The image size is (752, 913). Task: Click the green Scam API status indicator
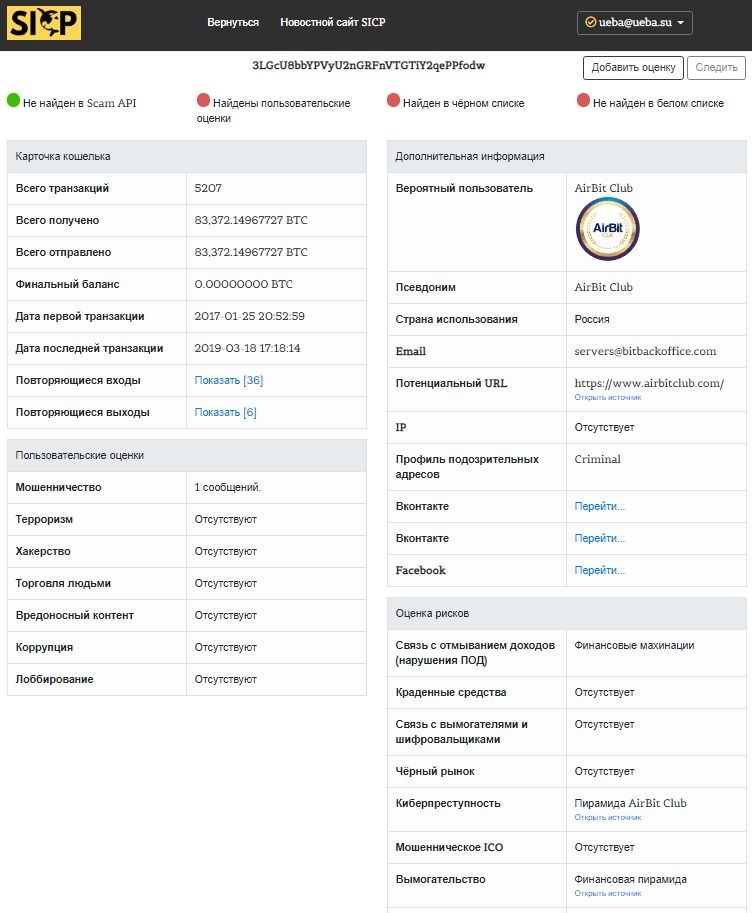[x=14, y=100]
